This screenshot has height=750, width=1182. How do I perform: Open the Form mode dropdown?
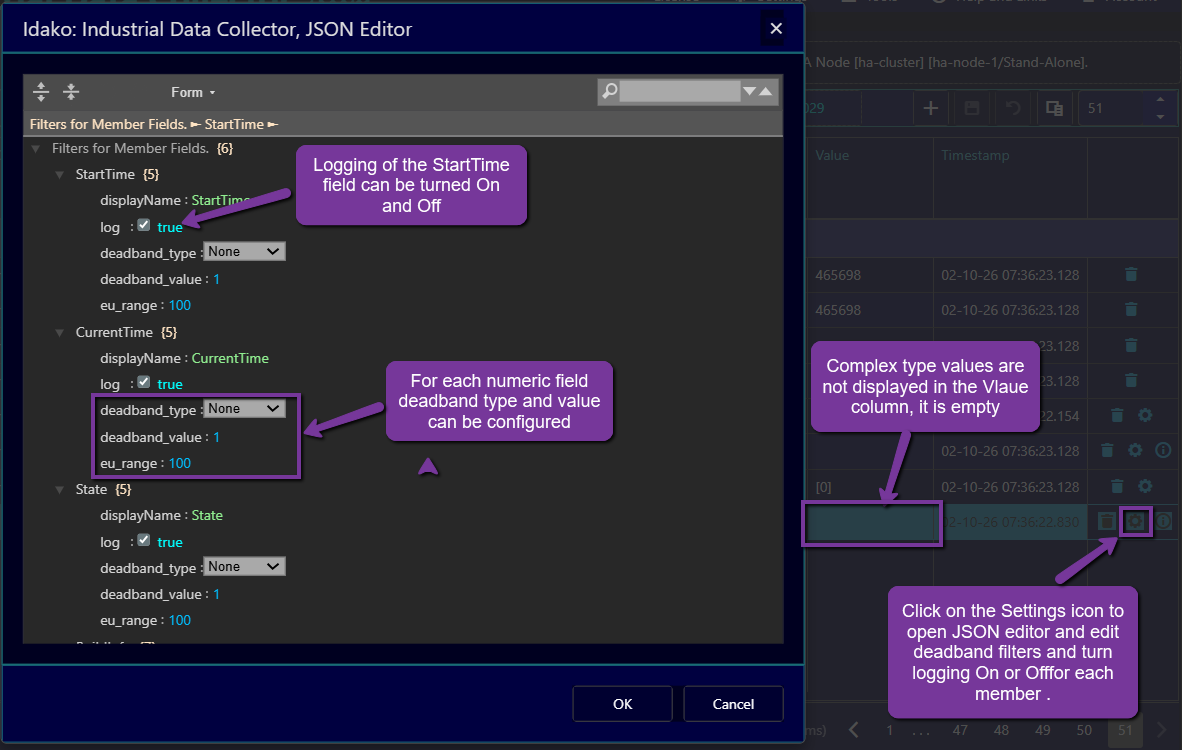[192, 92]
